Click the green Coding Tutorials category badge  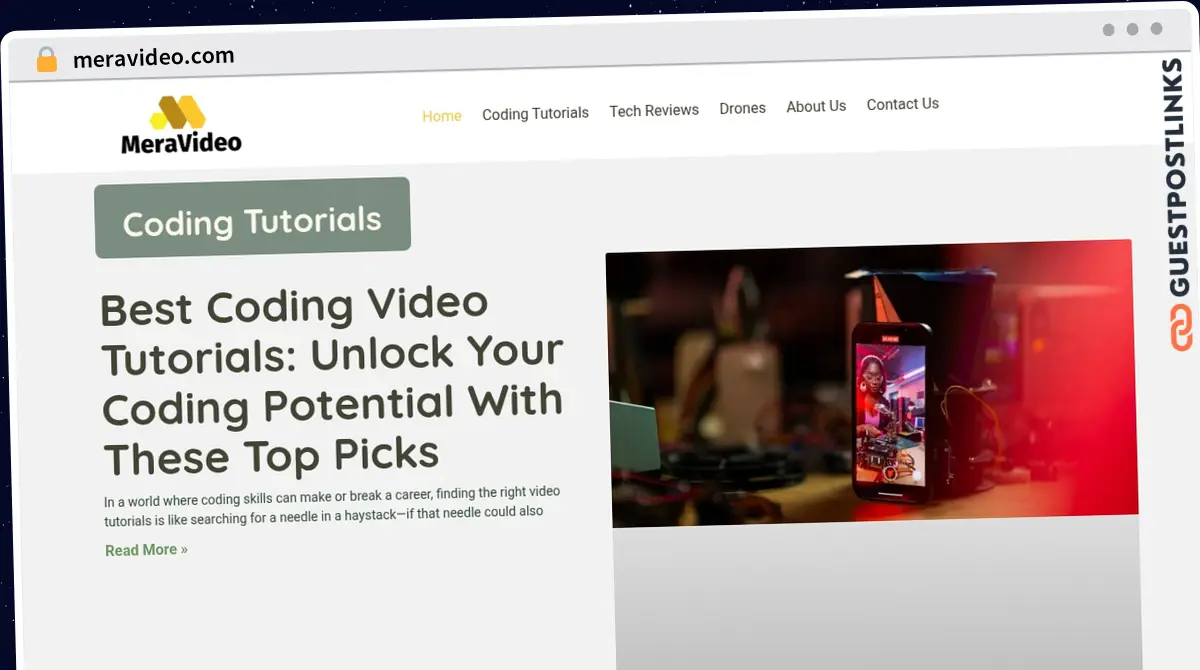coord(252,218)
